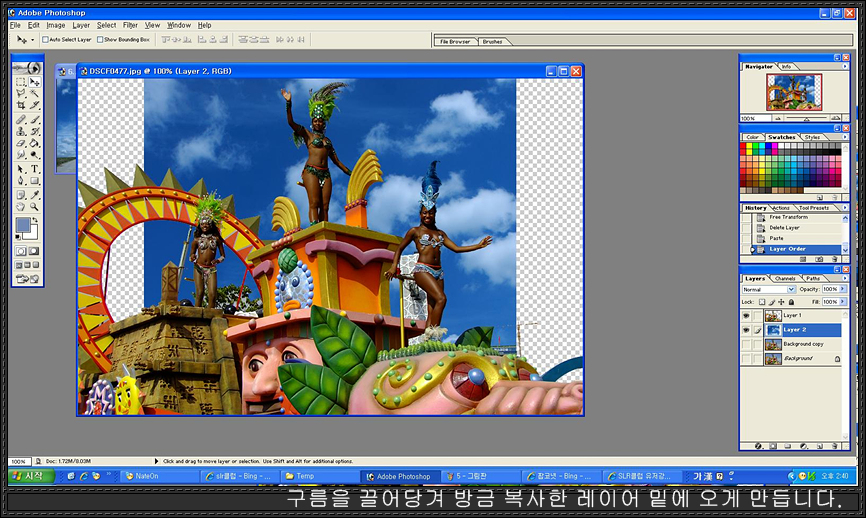Click the Delete Layer history state

pos(783,227)
